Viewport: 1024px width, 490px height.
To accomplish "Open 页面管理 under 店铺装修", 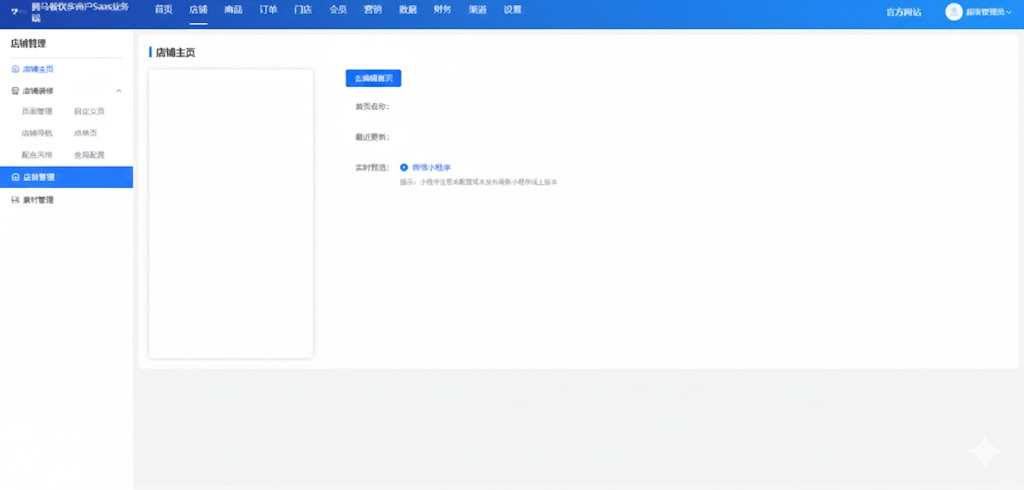I will point(37,112).
